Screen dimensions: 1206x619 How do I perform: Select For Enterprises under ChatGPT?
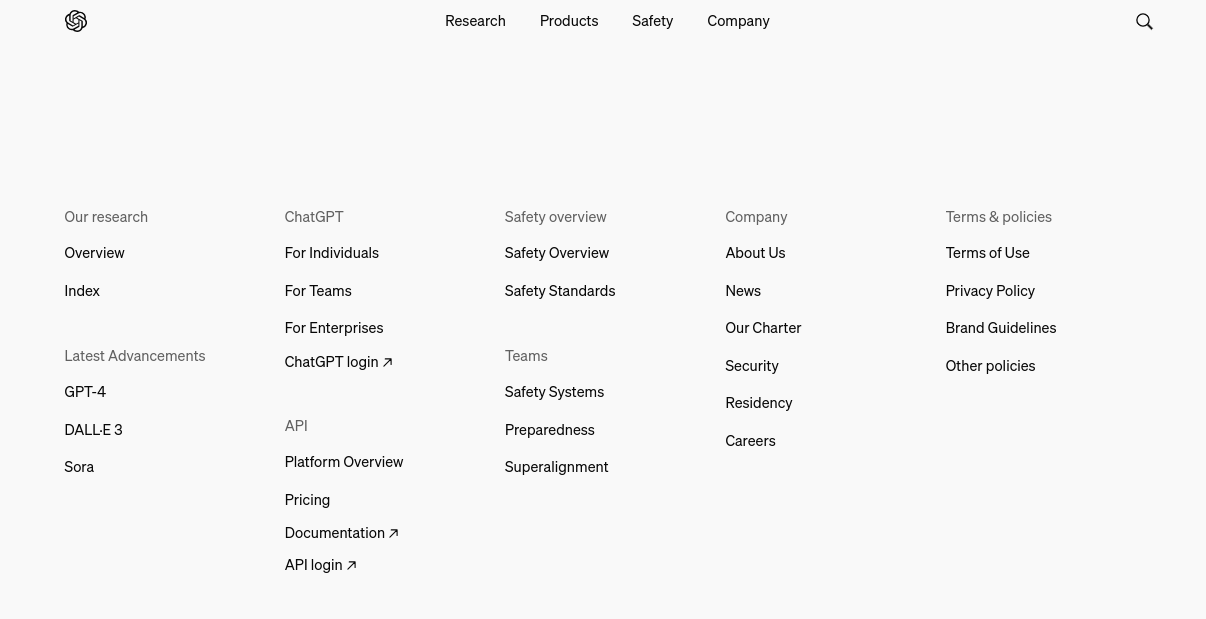334,328
